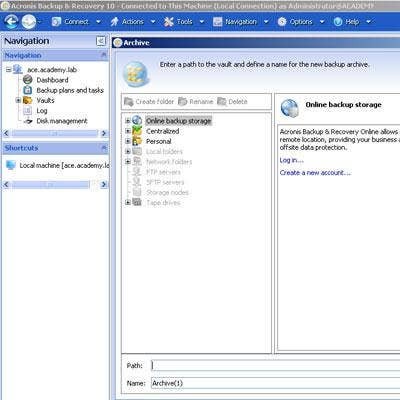The image size is (400, 400).
Task: Expand the Vaults tree node
Action: coord(18,100)
